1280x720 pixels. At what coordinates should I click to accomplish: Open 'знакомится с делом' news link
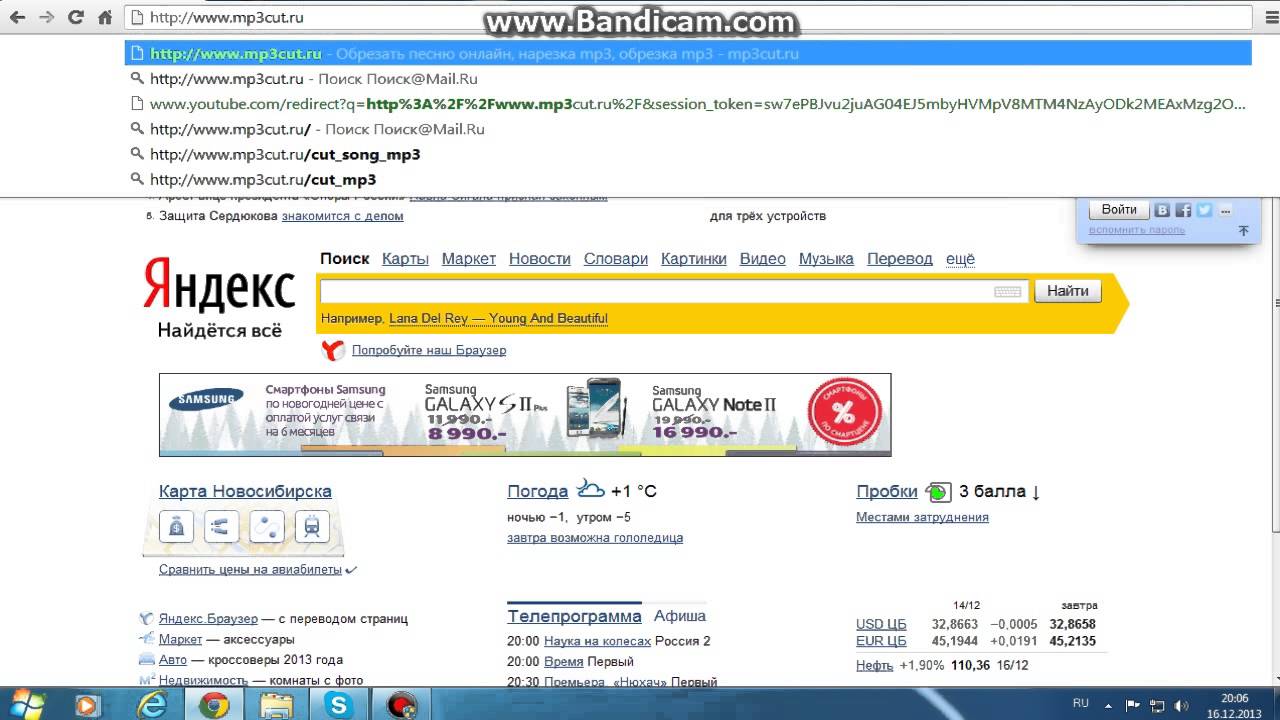click(x=342, y=216)
